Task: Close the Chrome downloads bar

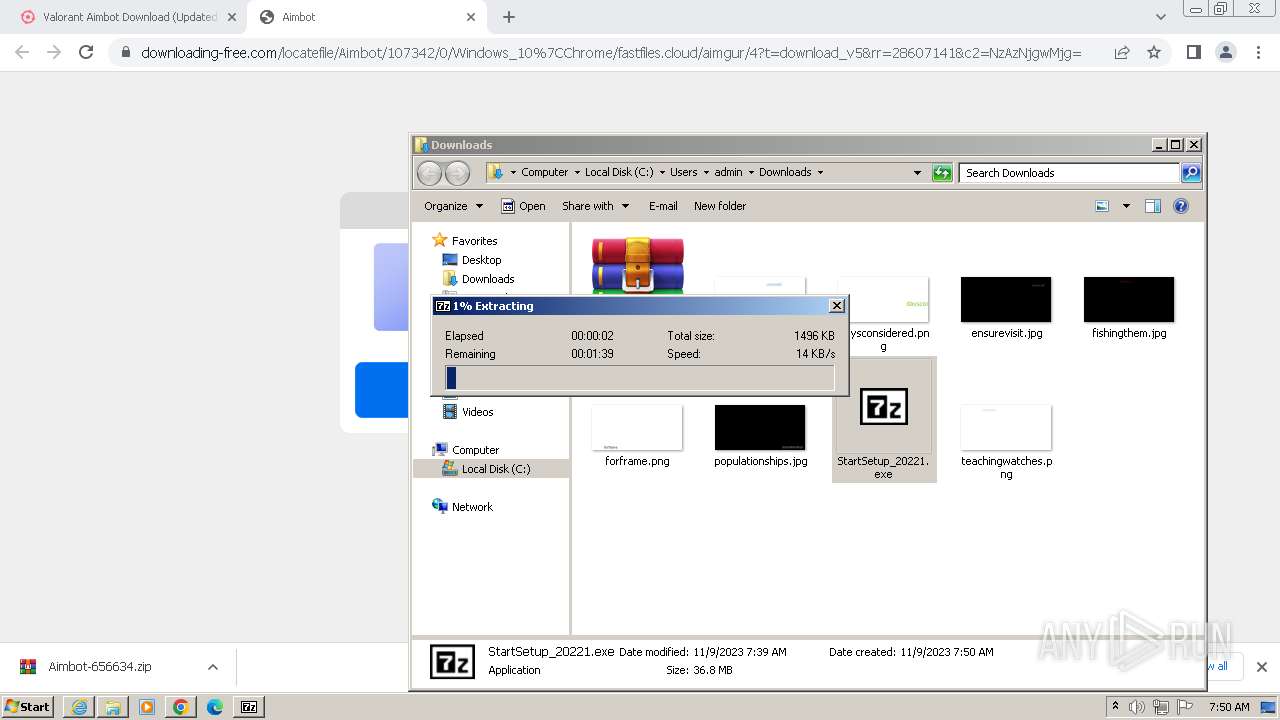Action: tap(1261, 667)
